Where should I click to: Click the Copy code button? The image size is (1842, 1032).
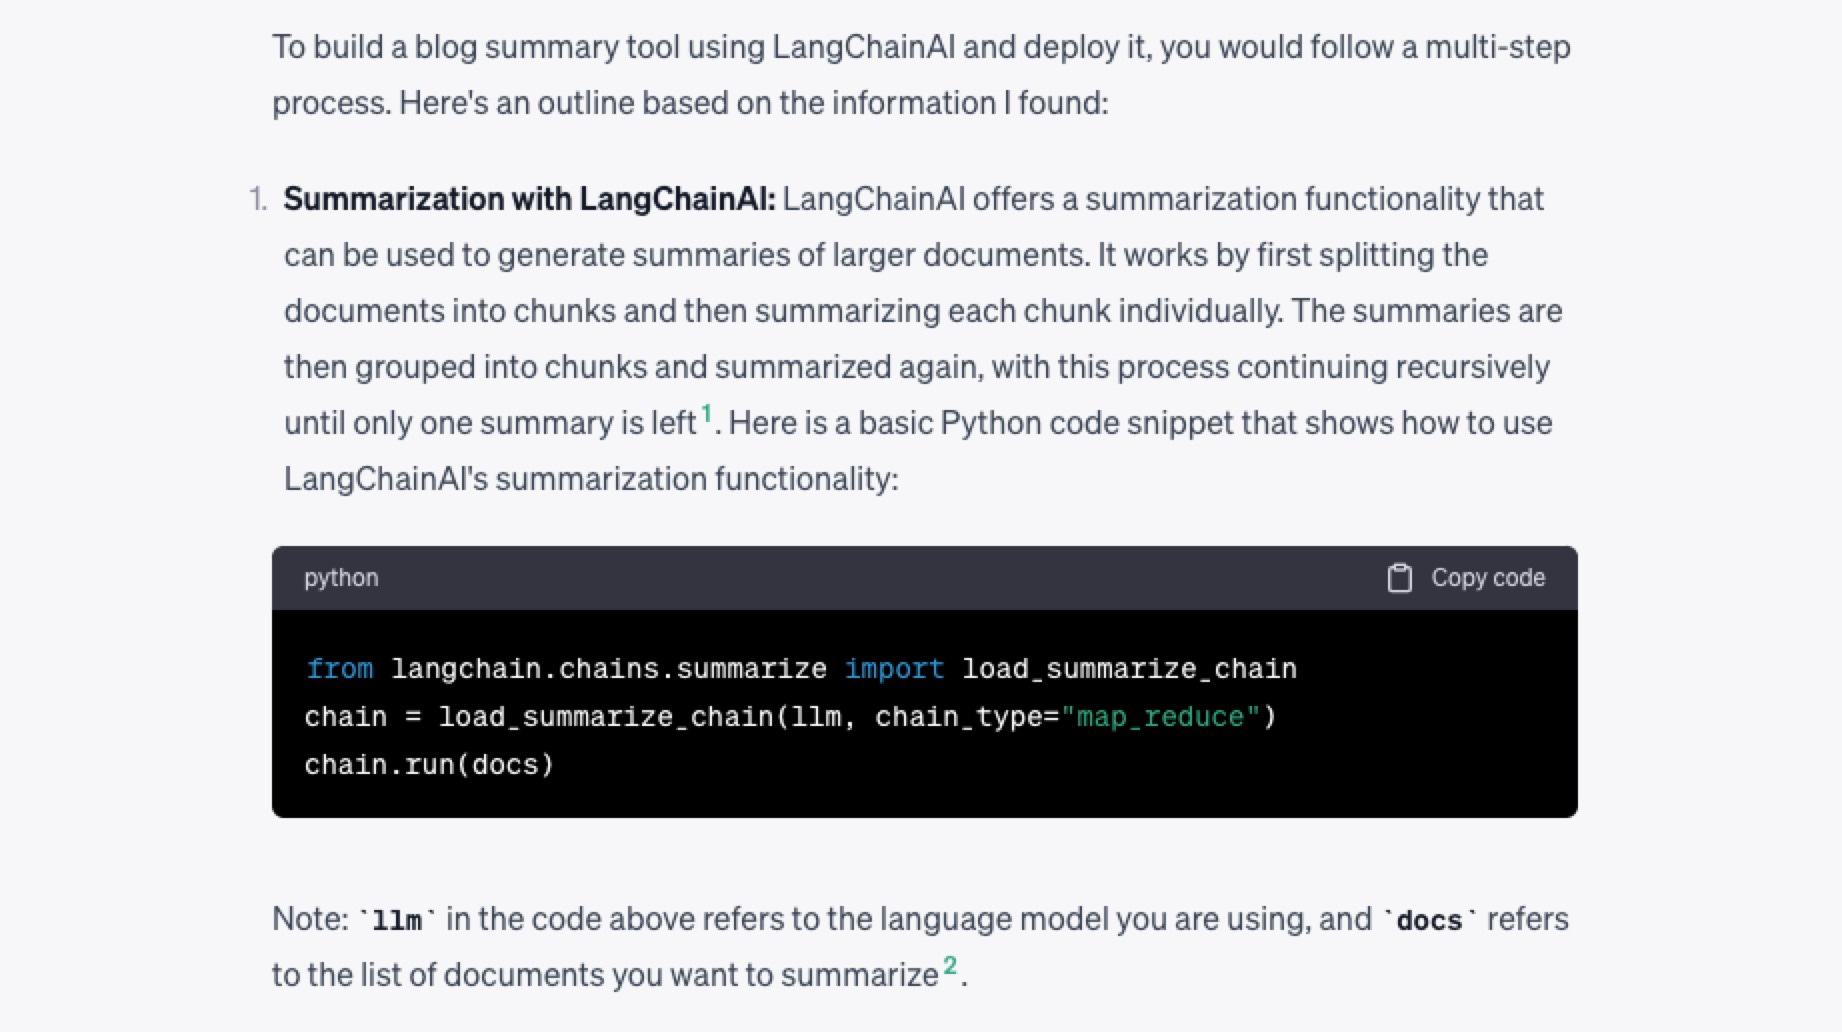pos(1488,577)
